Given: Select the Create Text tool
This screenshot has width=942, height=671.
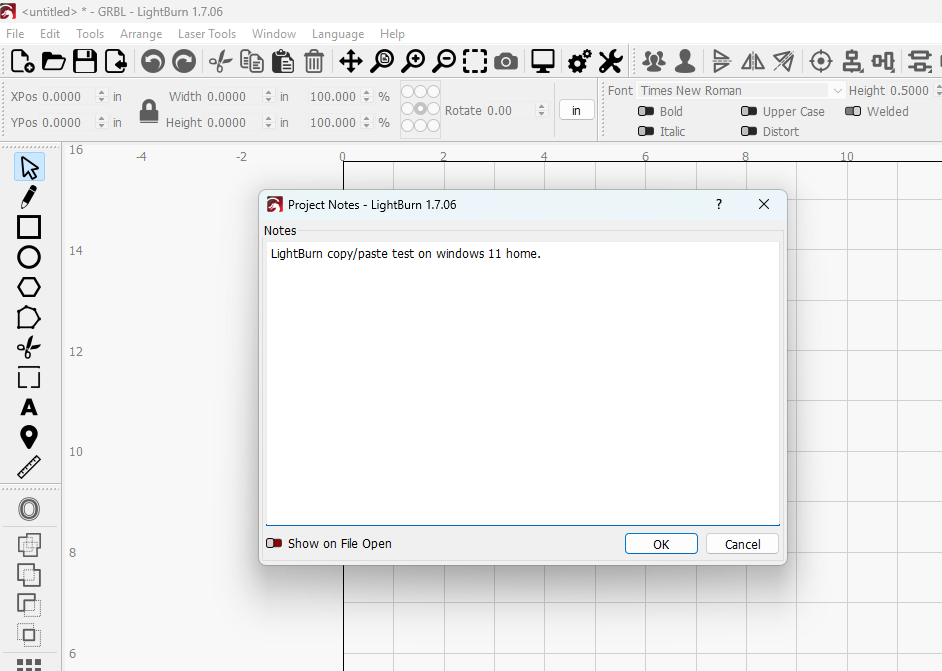Looking at the screenshot, I should point(29,407).
